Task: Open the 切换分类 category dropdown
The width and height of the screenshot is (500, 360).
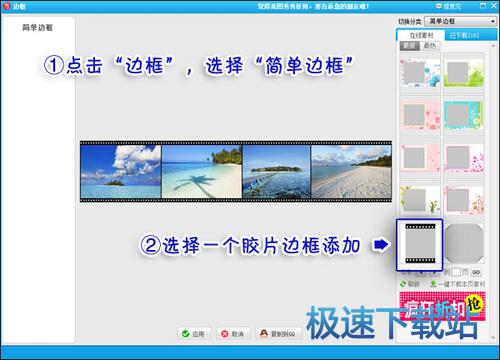Action: pos(461,21)
